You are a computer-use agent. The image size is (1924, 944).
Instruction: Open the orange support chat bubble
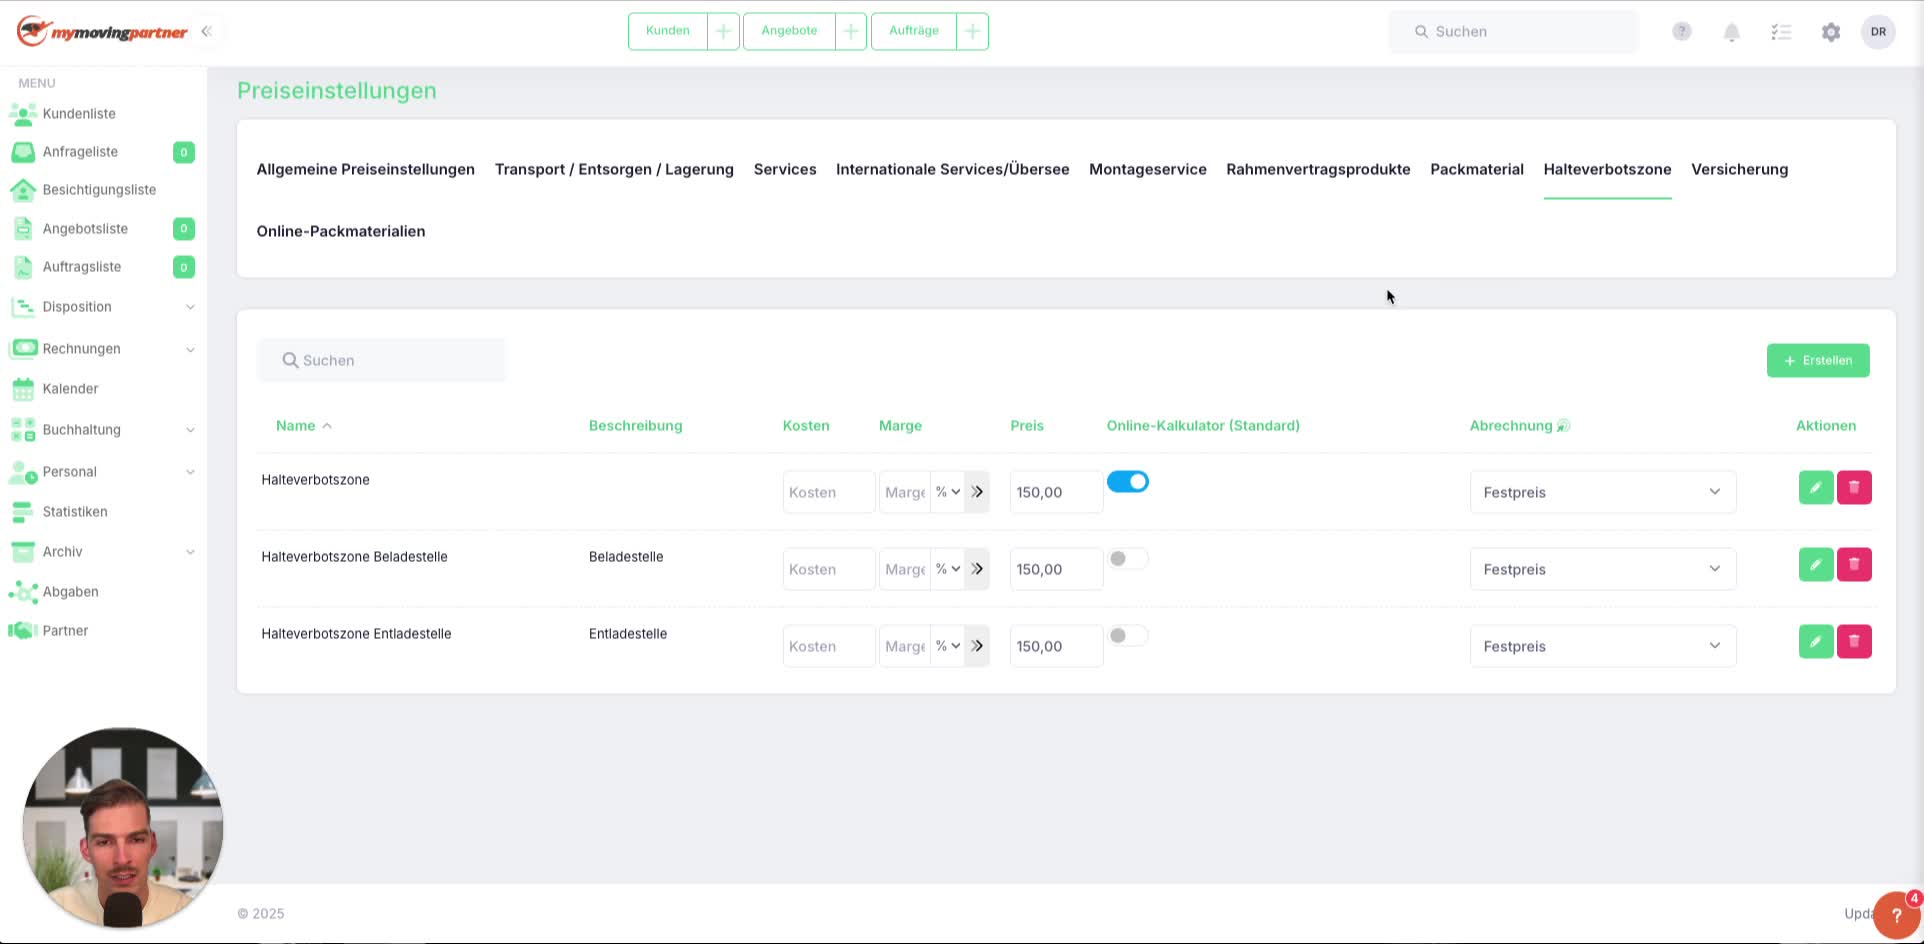point(1896,915)
